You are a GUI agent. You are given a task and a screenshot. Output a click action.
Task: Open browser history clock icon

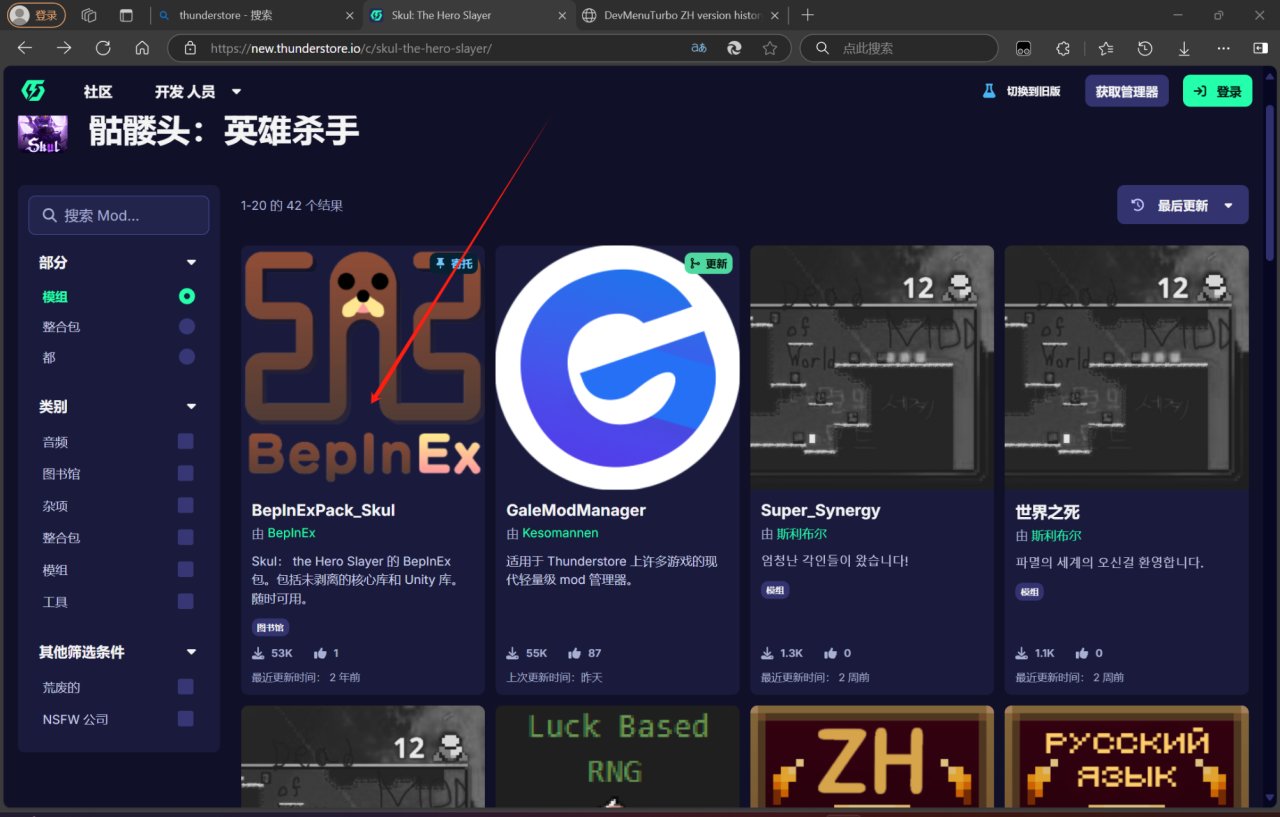click(1145, 48)
